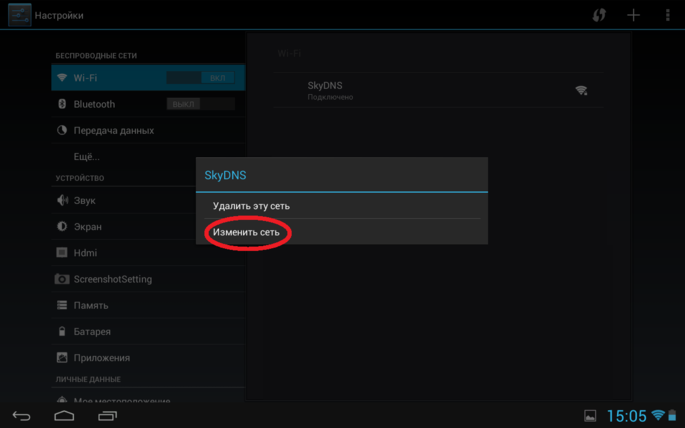Tap the apps icon beside Приложения
Viewport: 685px width, 428px height.
62,357
